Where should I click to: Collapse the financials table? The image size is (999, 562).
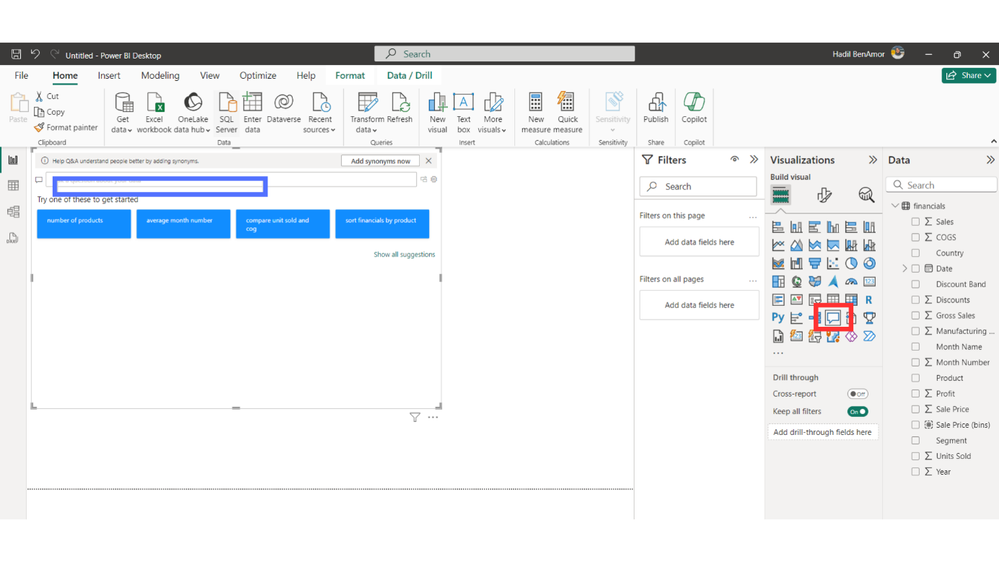895,206
